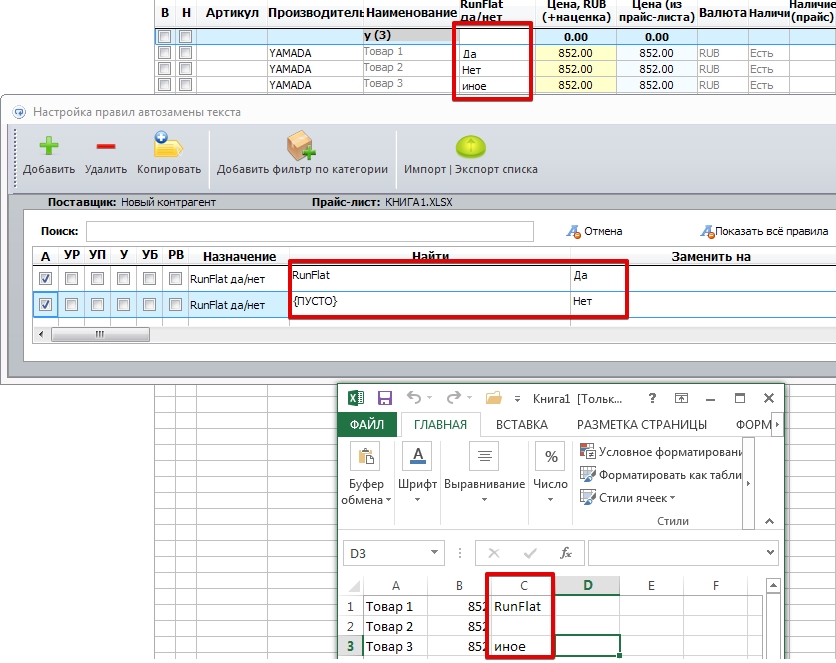Click the Найти column header
836x663 pixels.
point(430,256)
